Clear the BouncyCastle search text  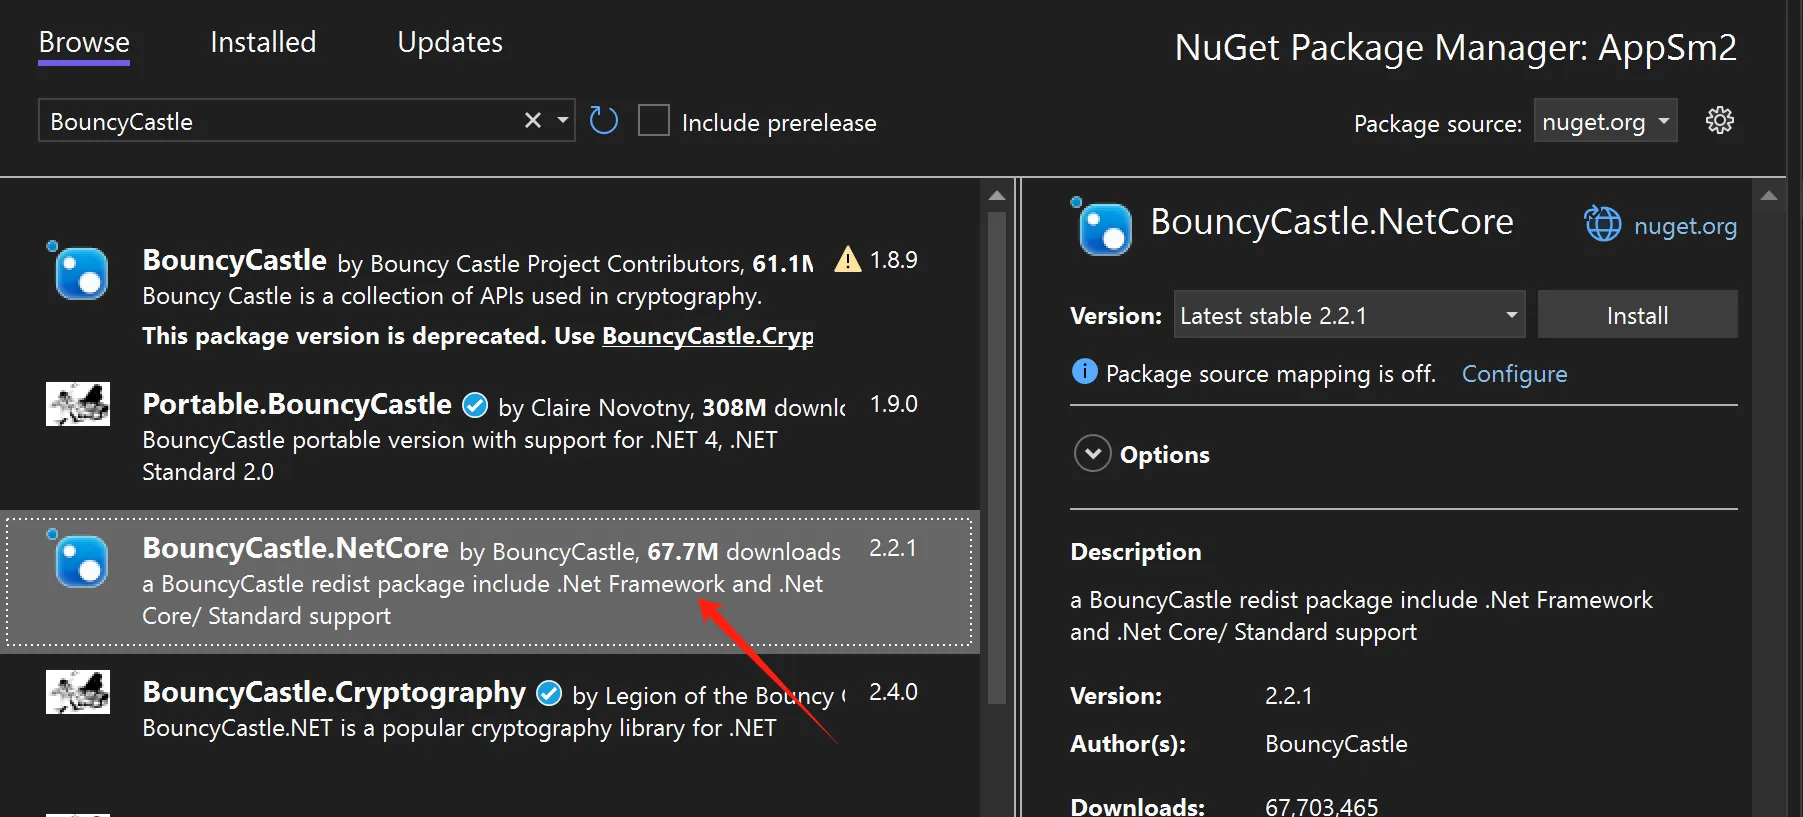point(533,121)
